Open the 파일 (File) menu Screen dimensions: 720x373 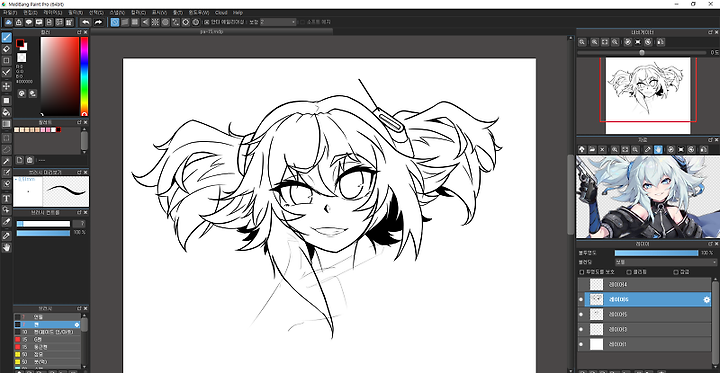coord(10,13)
